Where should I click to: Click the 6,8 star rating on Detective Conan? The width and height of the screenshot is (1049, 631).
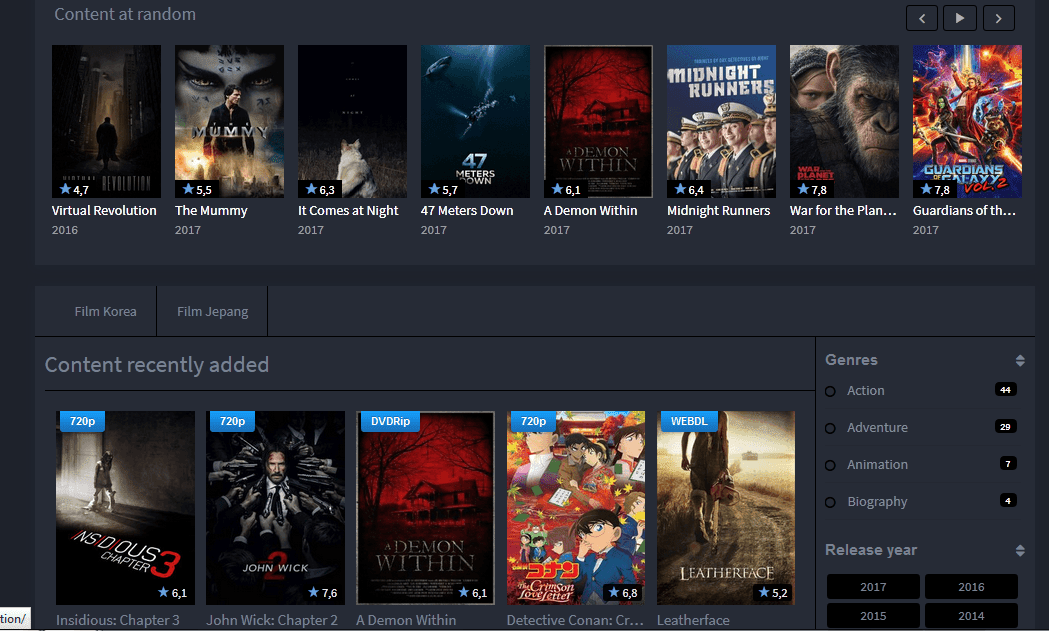click(x=622, y=592)
